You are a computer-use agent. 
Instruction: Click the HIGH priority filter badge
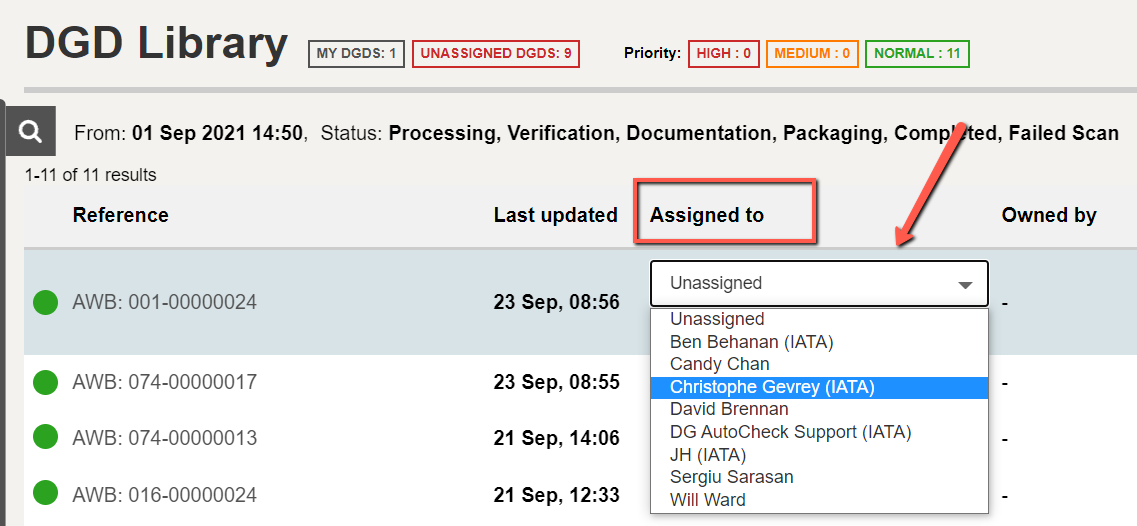click(x=724, y=53)
